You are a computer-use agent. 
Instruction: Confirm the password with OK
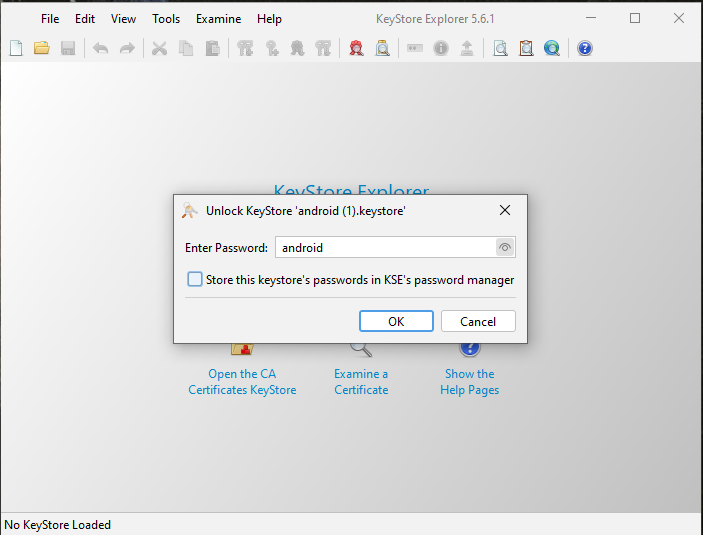396,321
